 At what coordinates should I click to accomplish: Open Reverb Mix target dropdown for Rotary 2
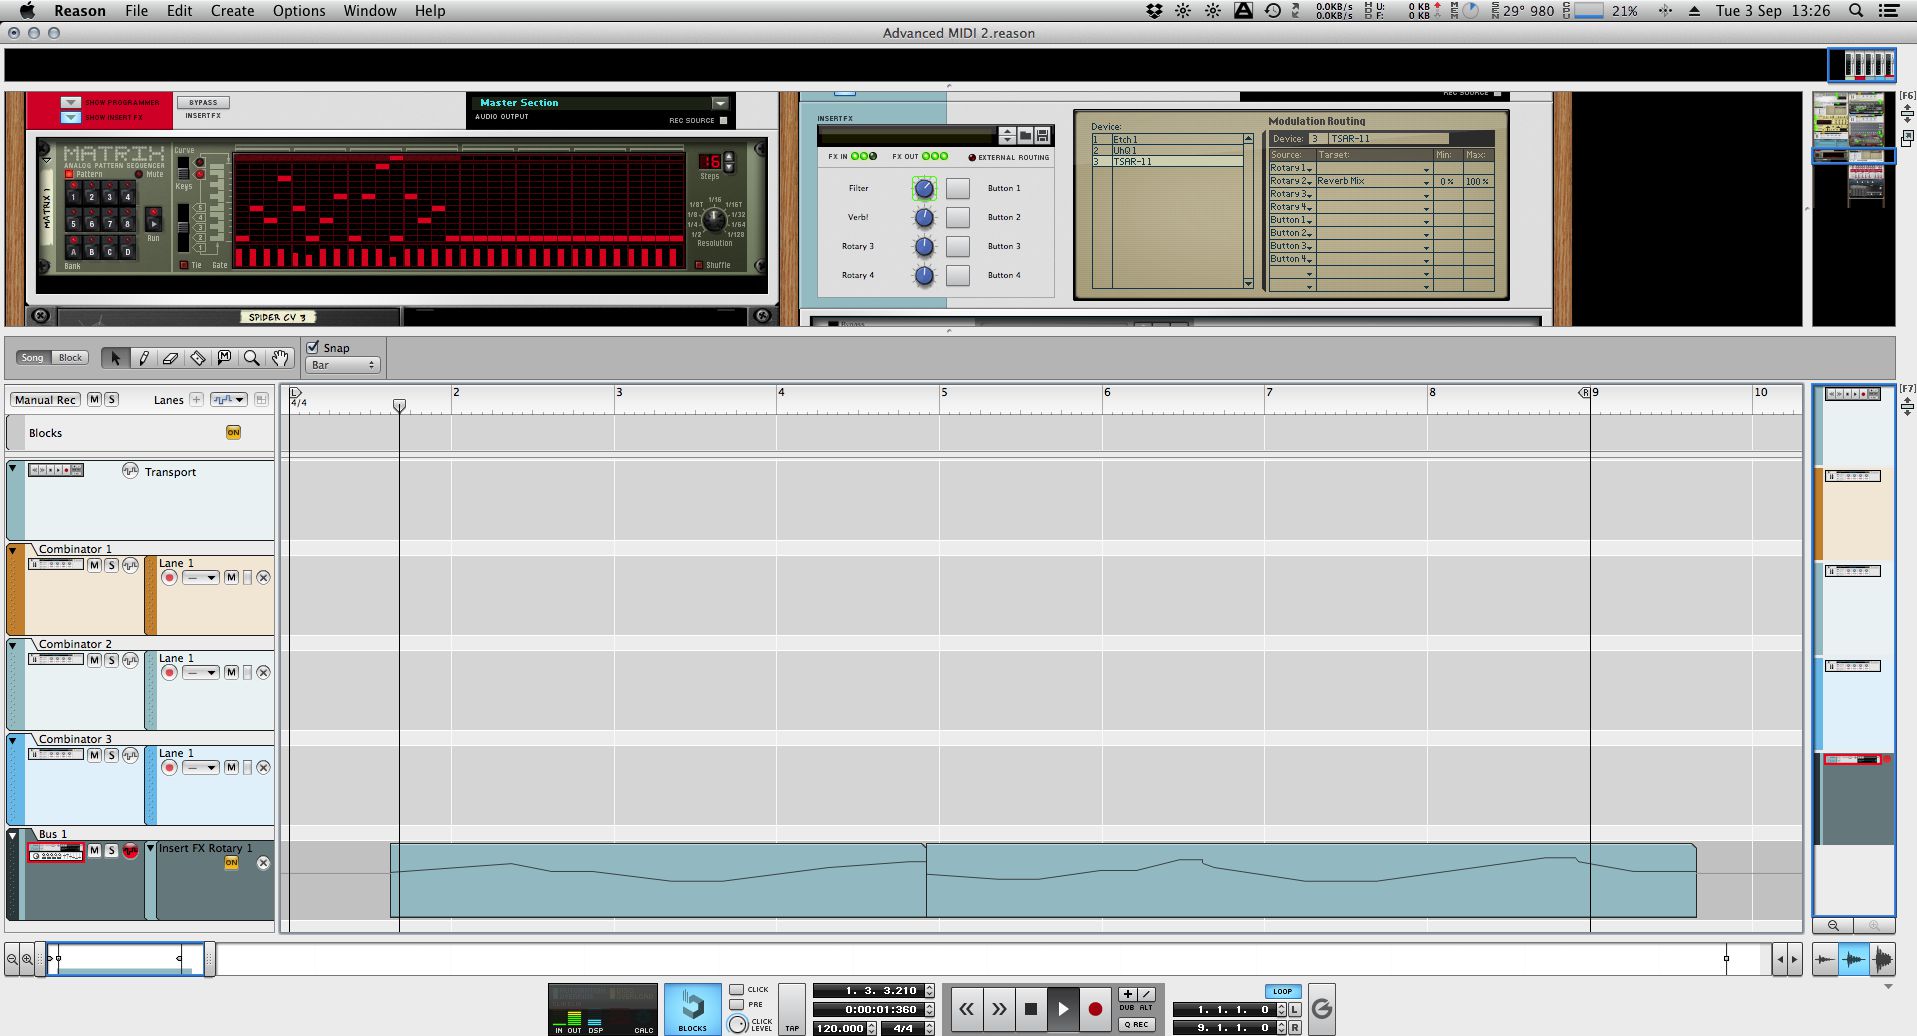(x=1426, y=182)
